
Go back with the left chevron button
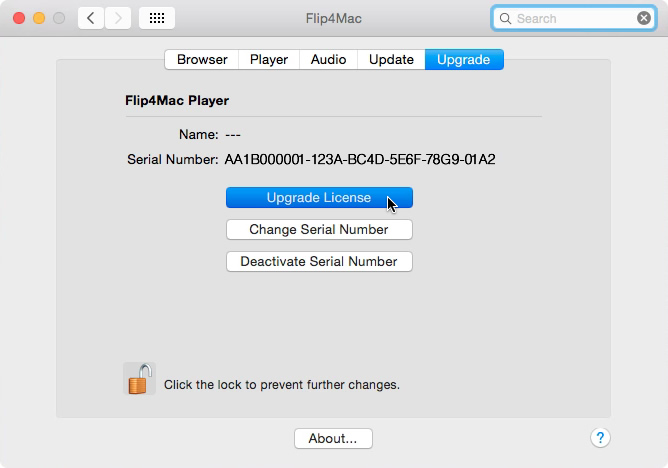tap(91, 18)
